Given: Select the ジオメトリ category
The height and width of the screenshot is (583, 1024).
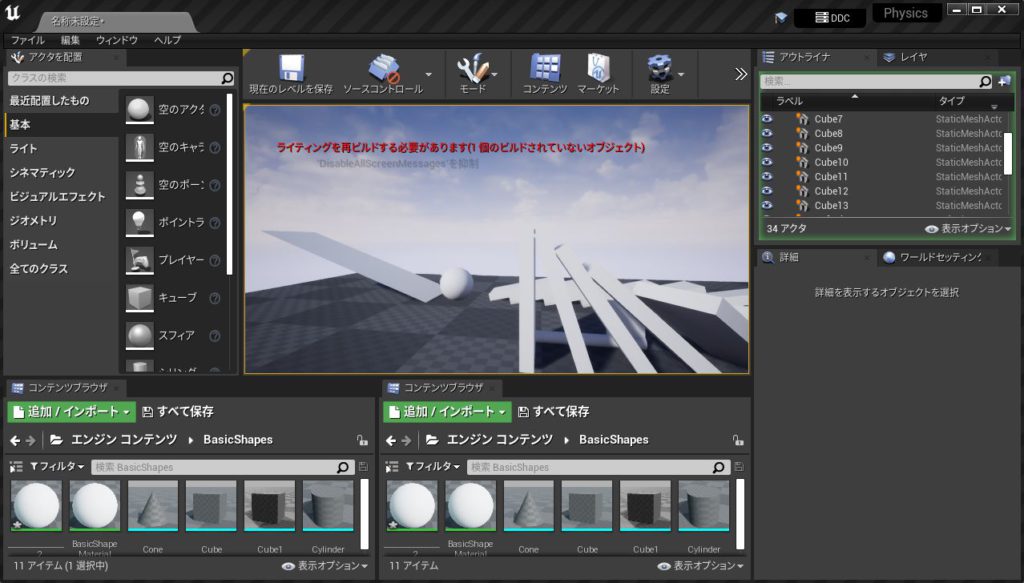Looking at the screenshot, I should 33,221.
